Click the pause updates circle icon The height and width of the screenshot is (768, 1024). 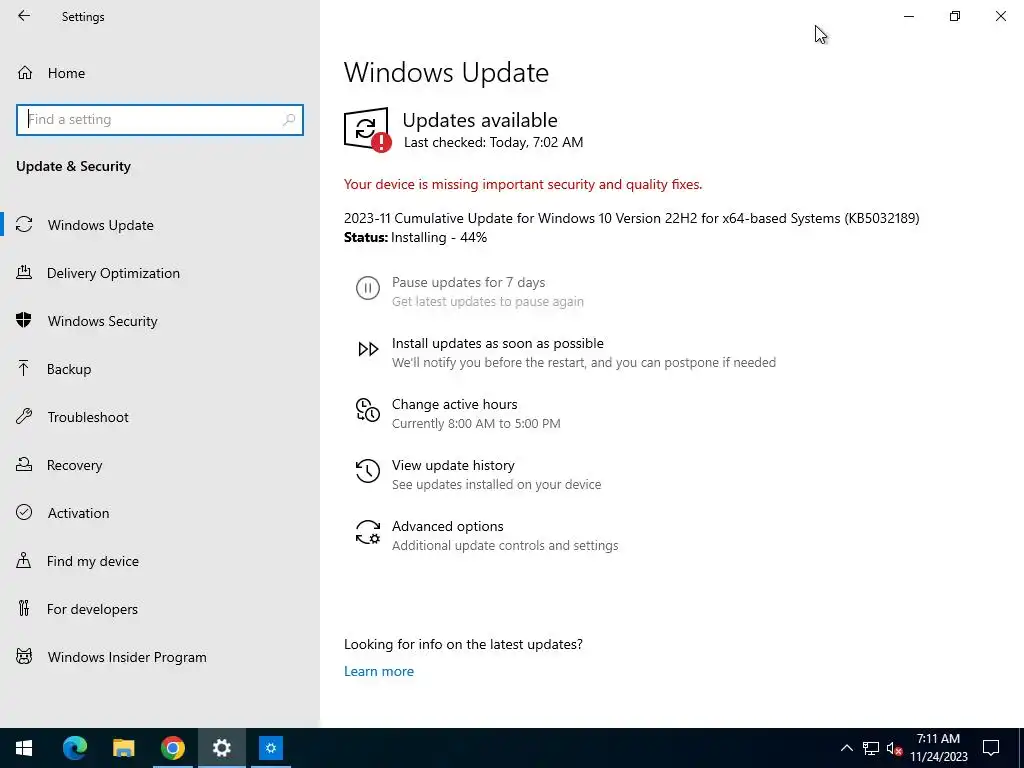(368, 288)
